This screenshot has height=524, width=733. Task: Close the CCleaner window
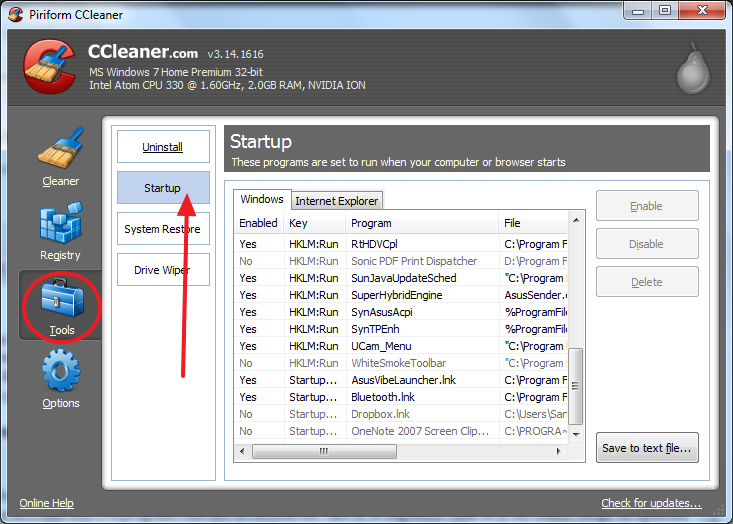coord(702,10)
